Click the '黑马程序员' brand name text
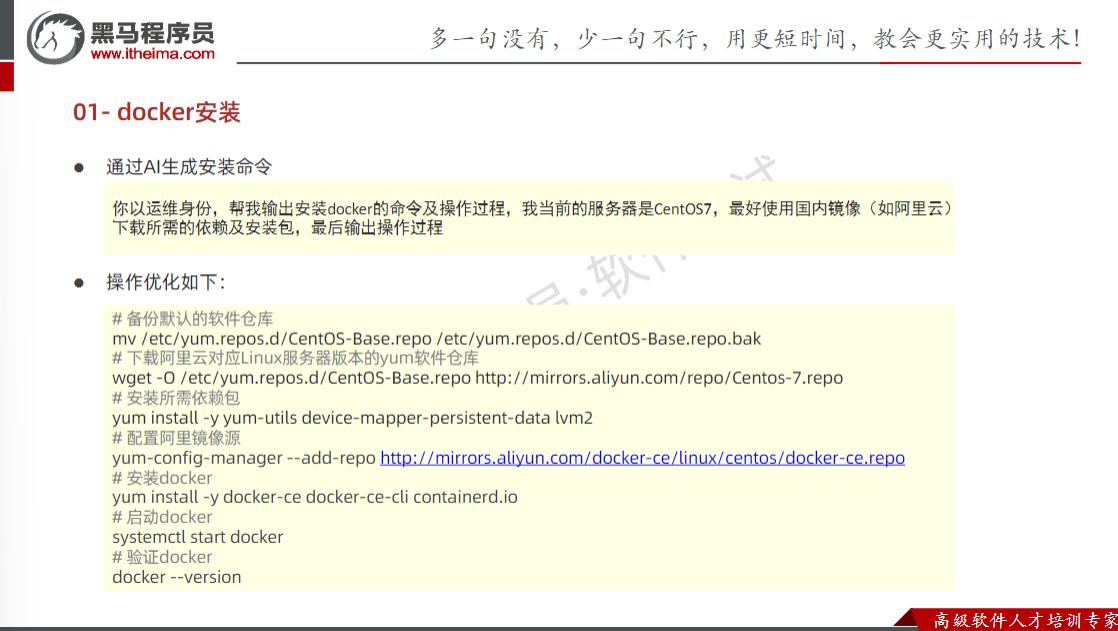 [152, 32]
